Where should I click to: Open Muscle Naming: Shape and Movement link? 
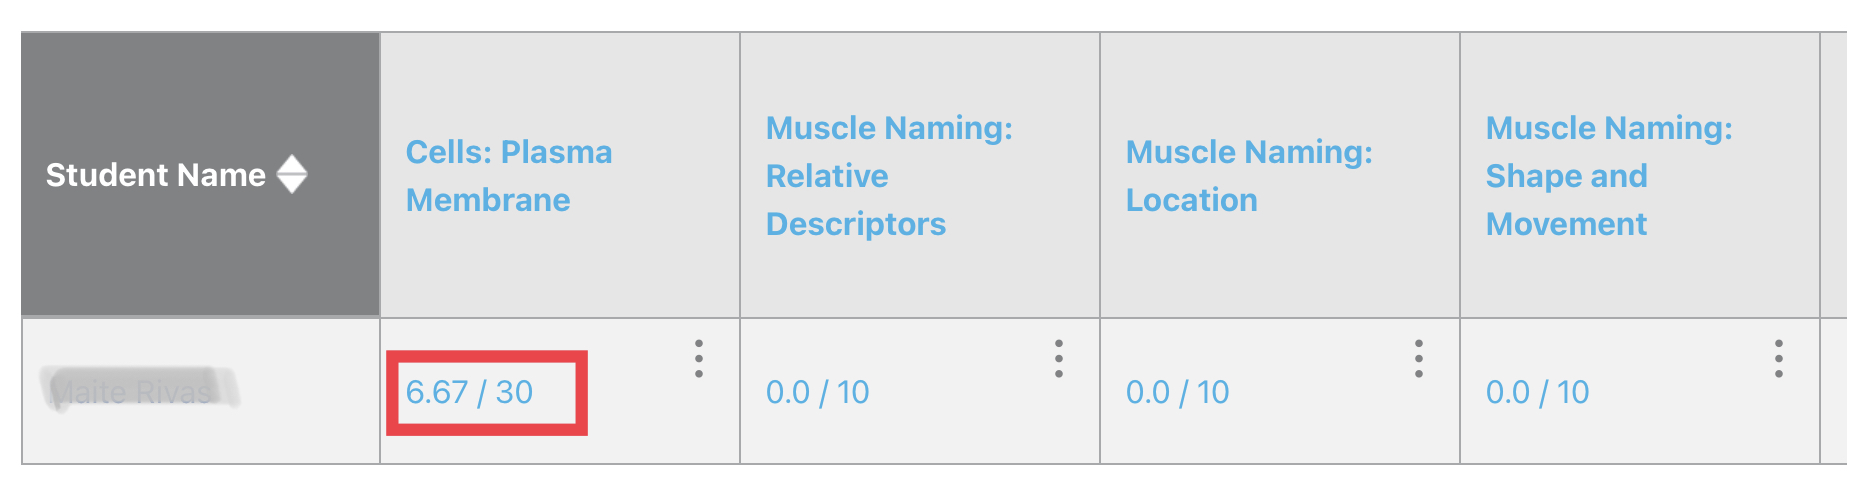(1609, 176)
